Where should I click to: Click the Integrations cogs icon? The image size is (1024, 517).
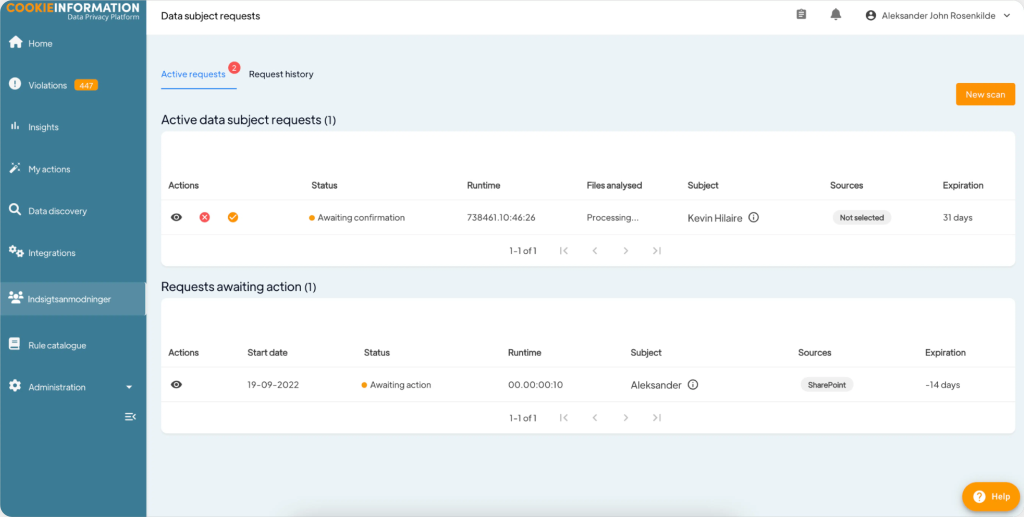coord(16,251)
